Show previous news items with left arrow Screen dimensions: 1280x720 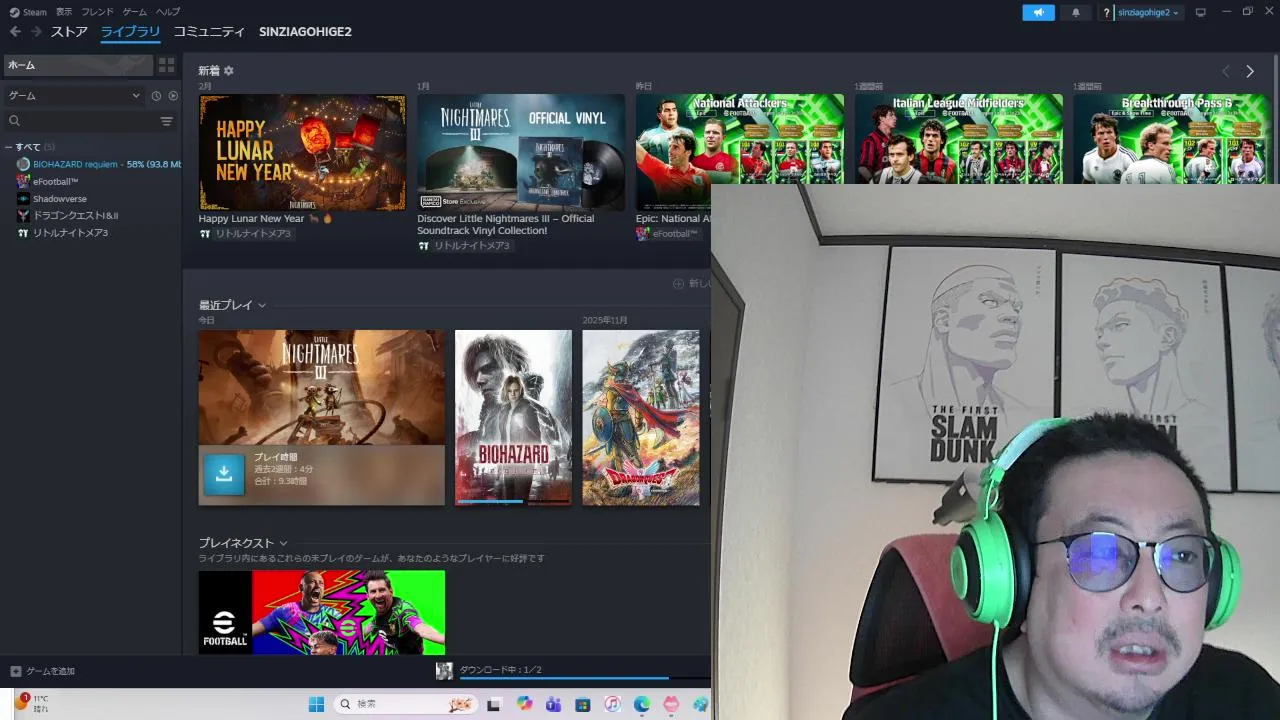tap(1226, 71)
